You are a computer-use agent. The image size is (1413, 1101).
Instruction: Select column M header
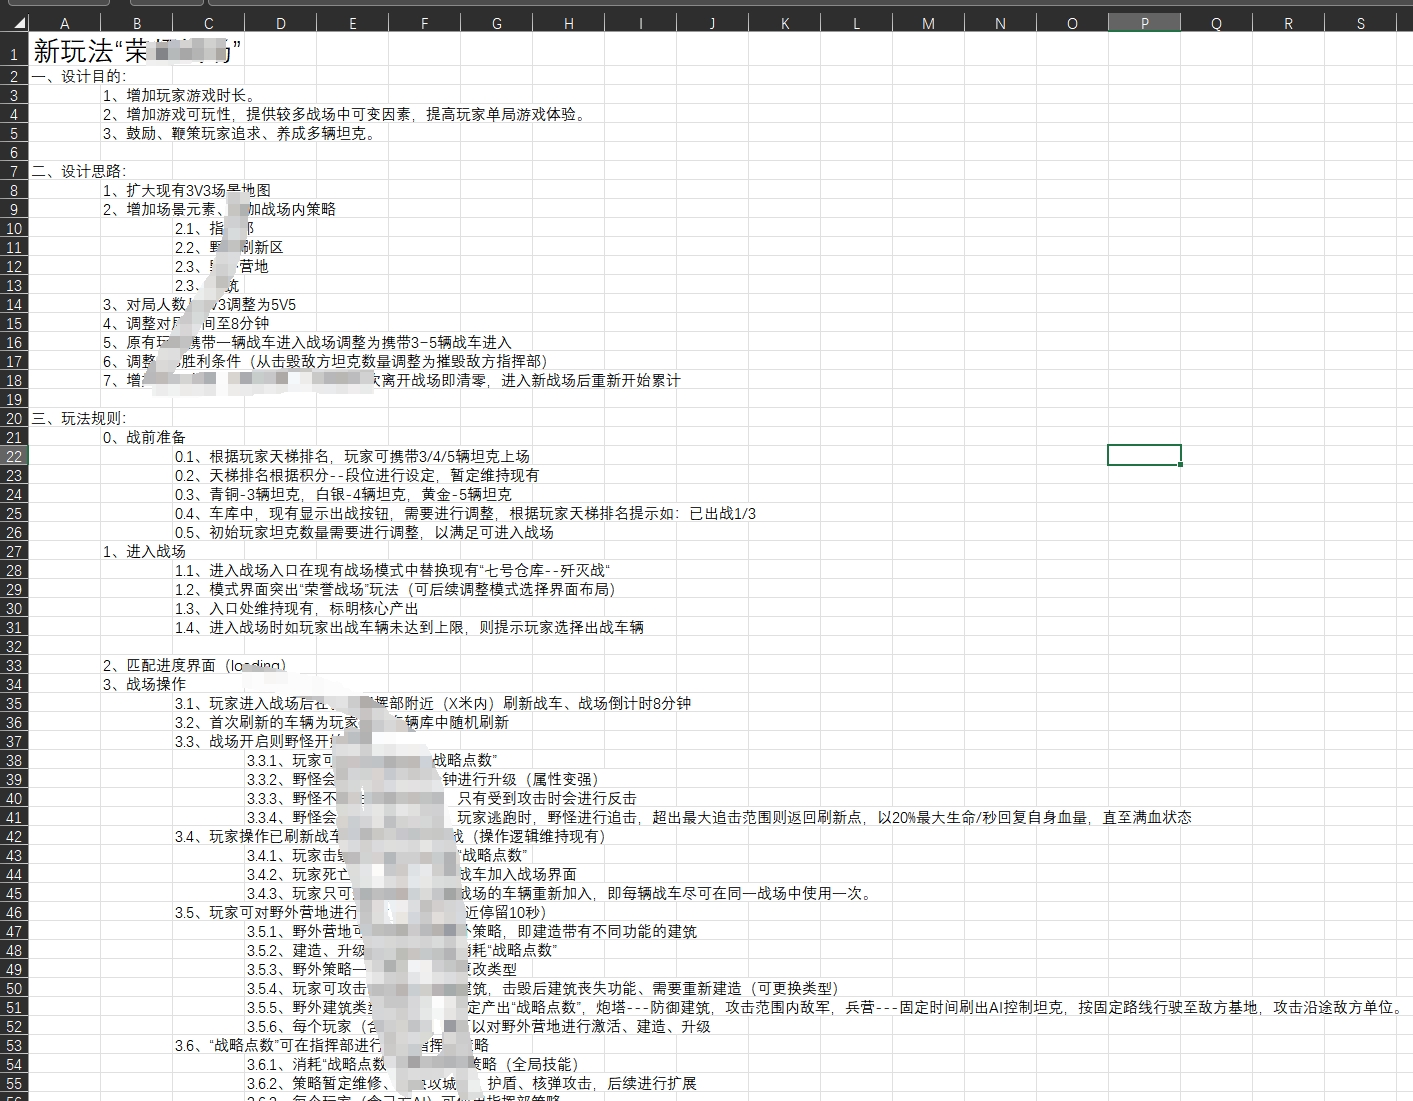929,23
